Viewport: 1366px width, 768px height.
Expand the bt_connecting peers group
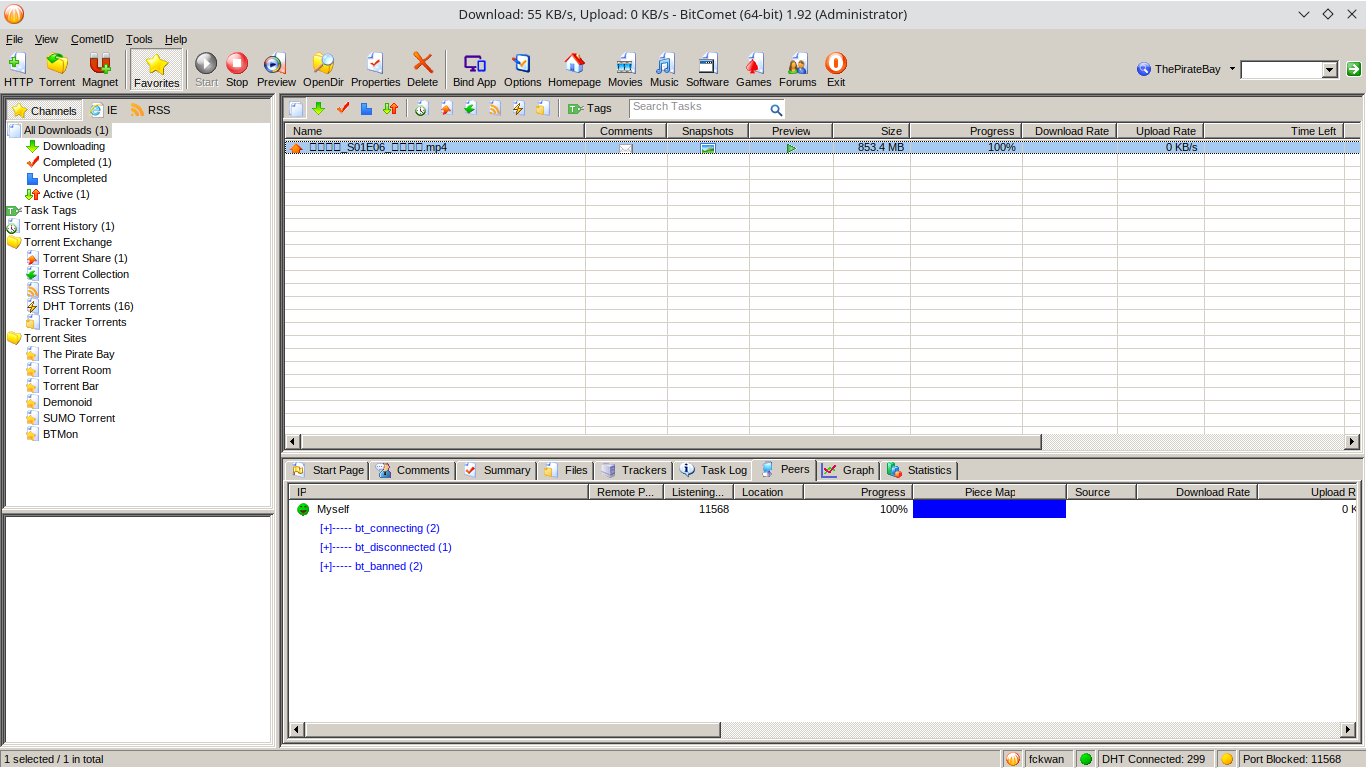point(324,528)
